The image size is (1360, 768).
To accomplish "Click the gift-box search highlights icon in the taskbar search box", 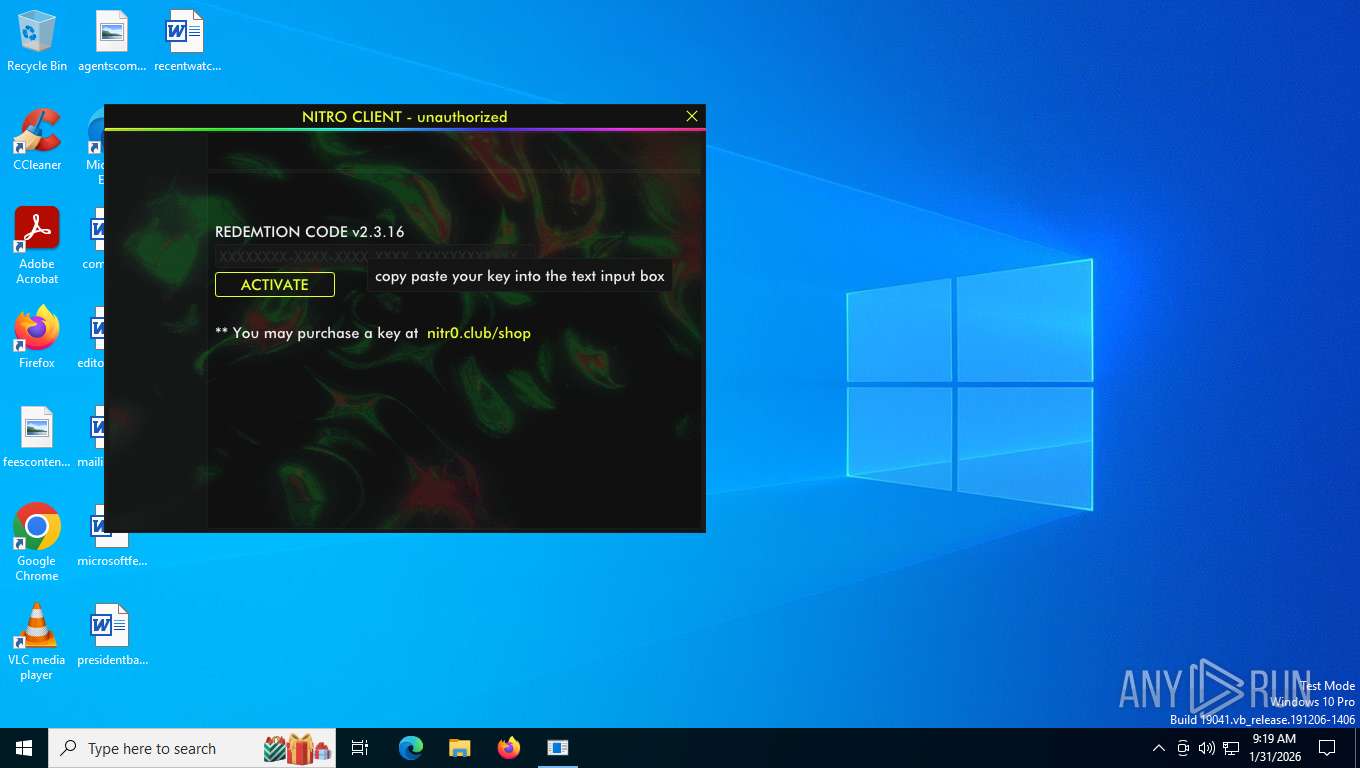I will 299,748.
